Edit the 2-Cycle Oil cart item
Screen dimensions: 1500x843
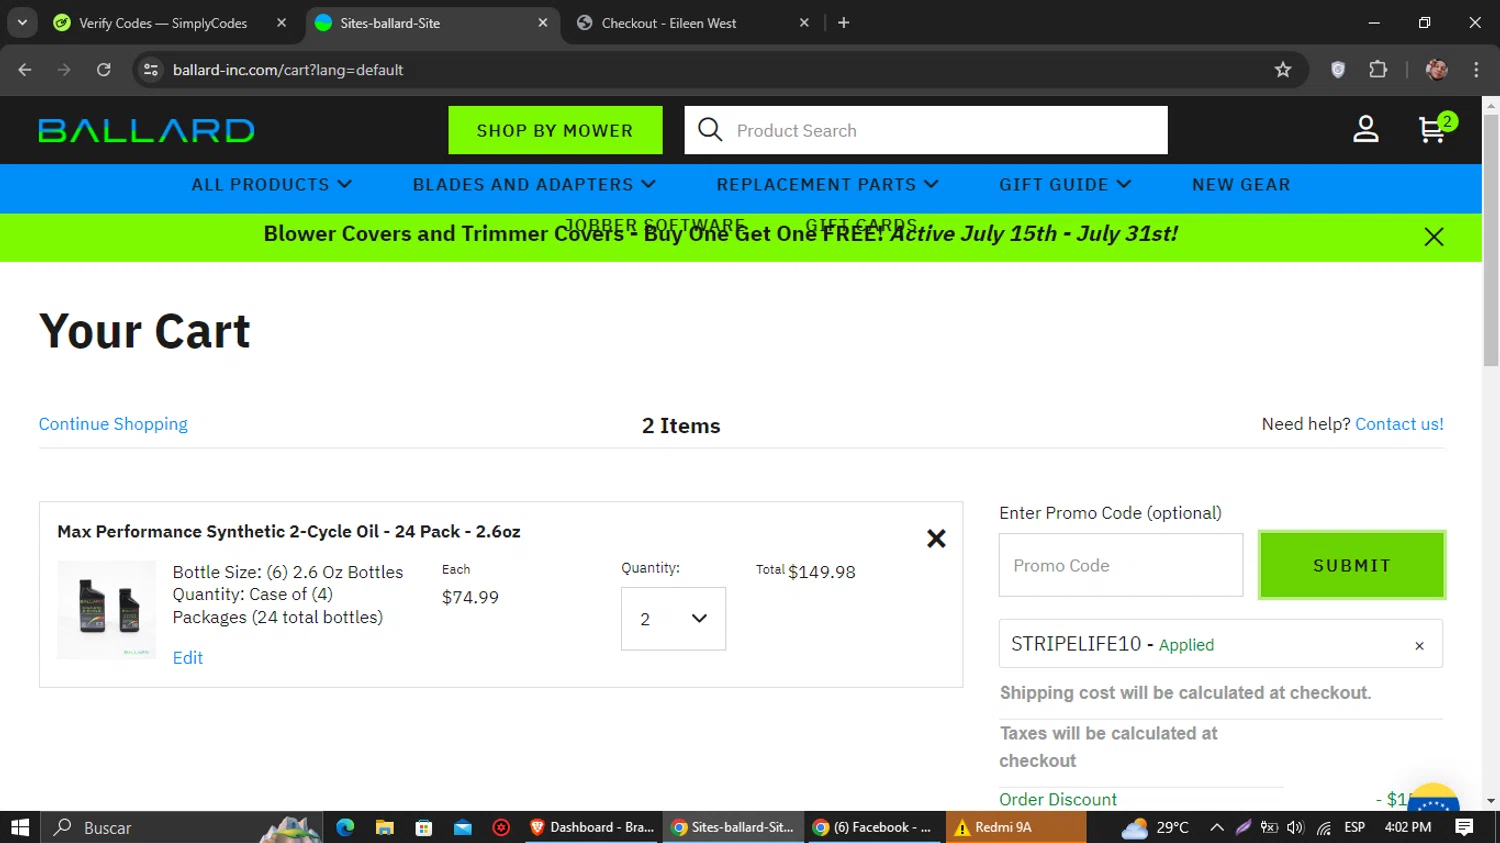188,658
